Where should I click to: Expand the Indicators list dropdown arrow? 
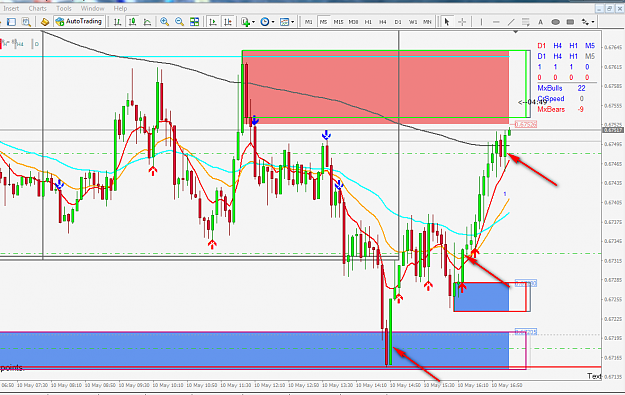point(254,22)
